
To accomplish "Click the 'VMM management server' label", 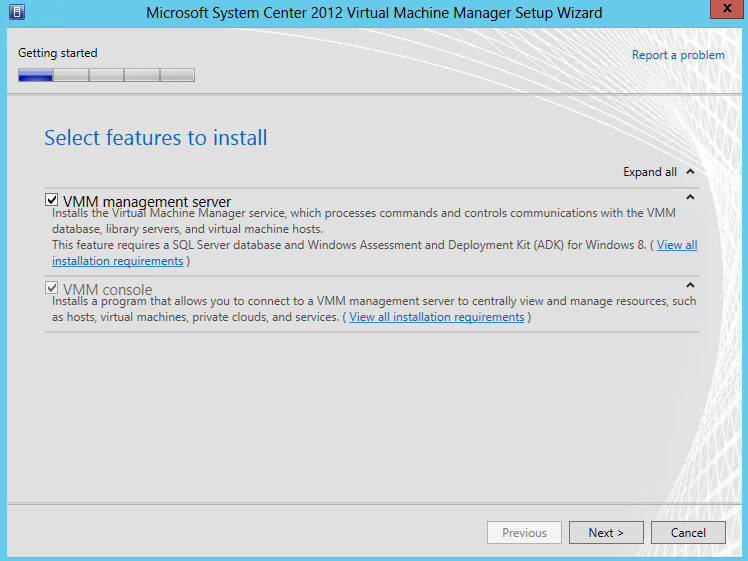I will pyautogui.click(x=147, y=201).
